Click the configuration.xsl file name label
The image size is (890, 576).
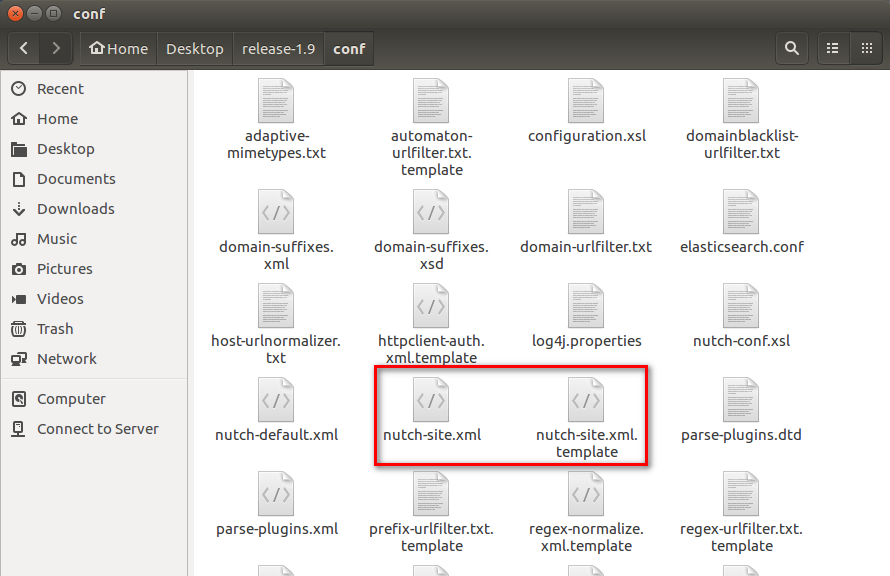tap(586, 136)
